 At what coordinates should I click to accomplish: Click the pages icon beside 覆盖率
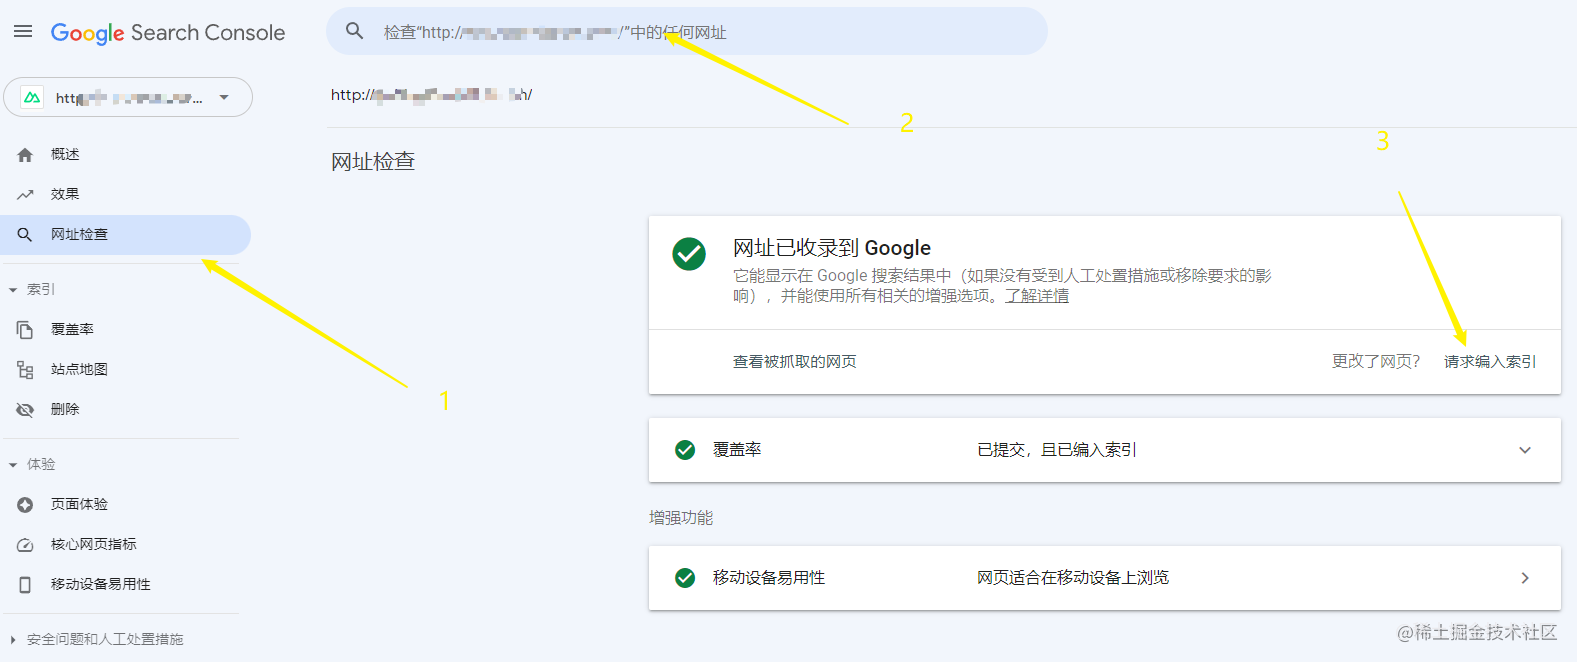click(25, 330)
